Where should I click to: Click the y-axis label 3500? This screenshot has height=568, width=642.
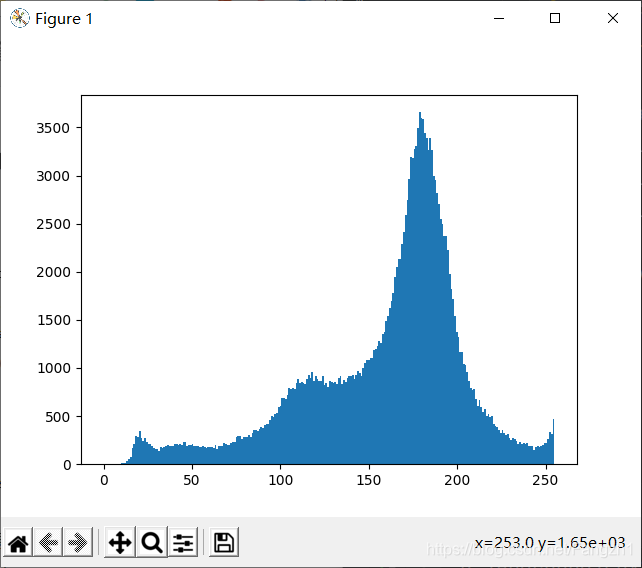(x=53, y=128)
